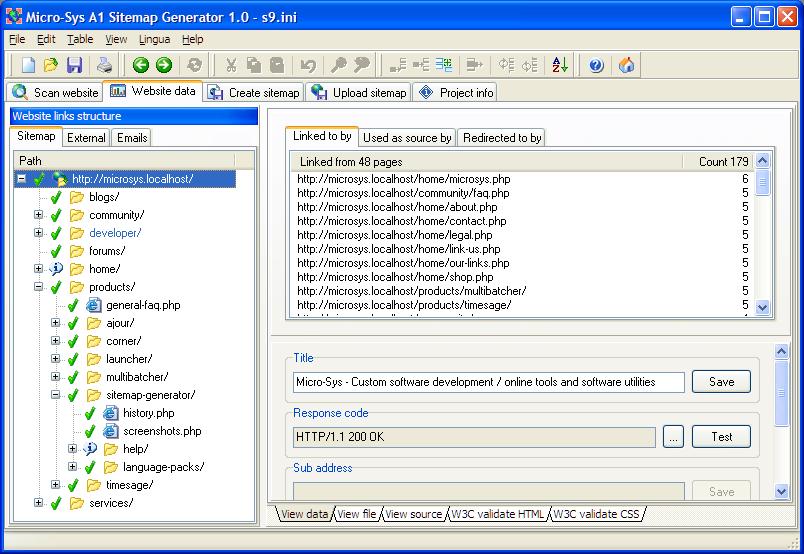Select the timesage/ folder row
The width and height of the screenshot is (804, 554).
point(129,485)
